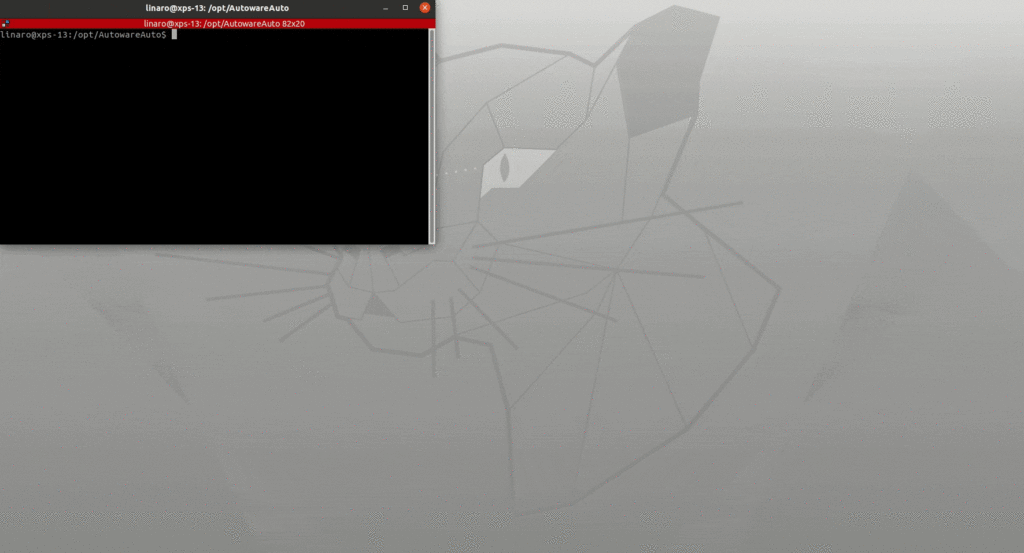Click the bottom of the terminal scrollbar track
This screenshot has width=1024, height=553.
tap(432, 236)
